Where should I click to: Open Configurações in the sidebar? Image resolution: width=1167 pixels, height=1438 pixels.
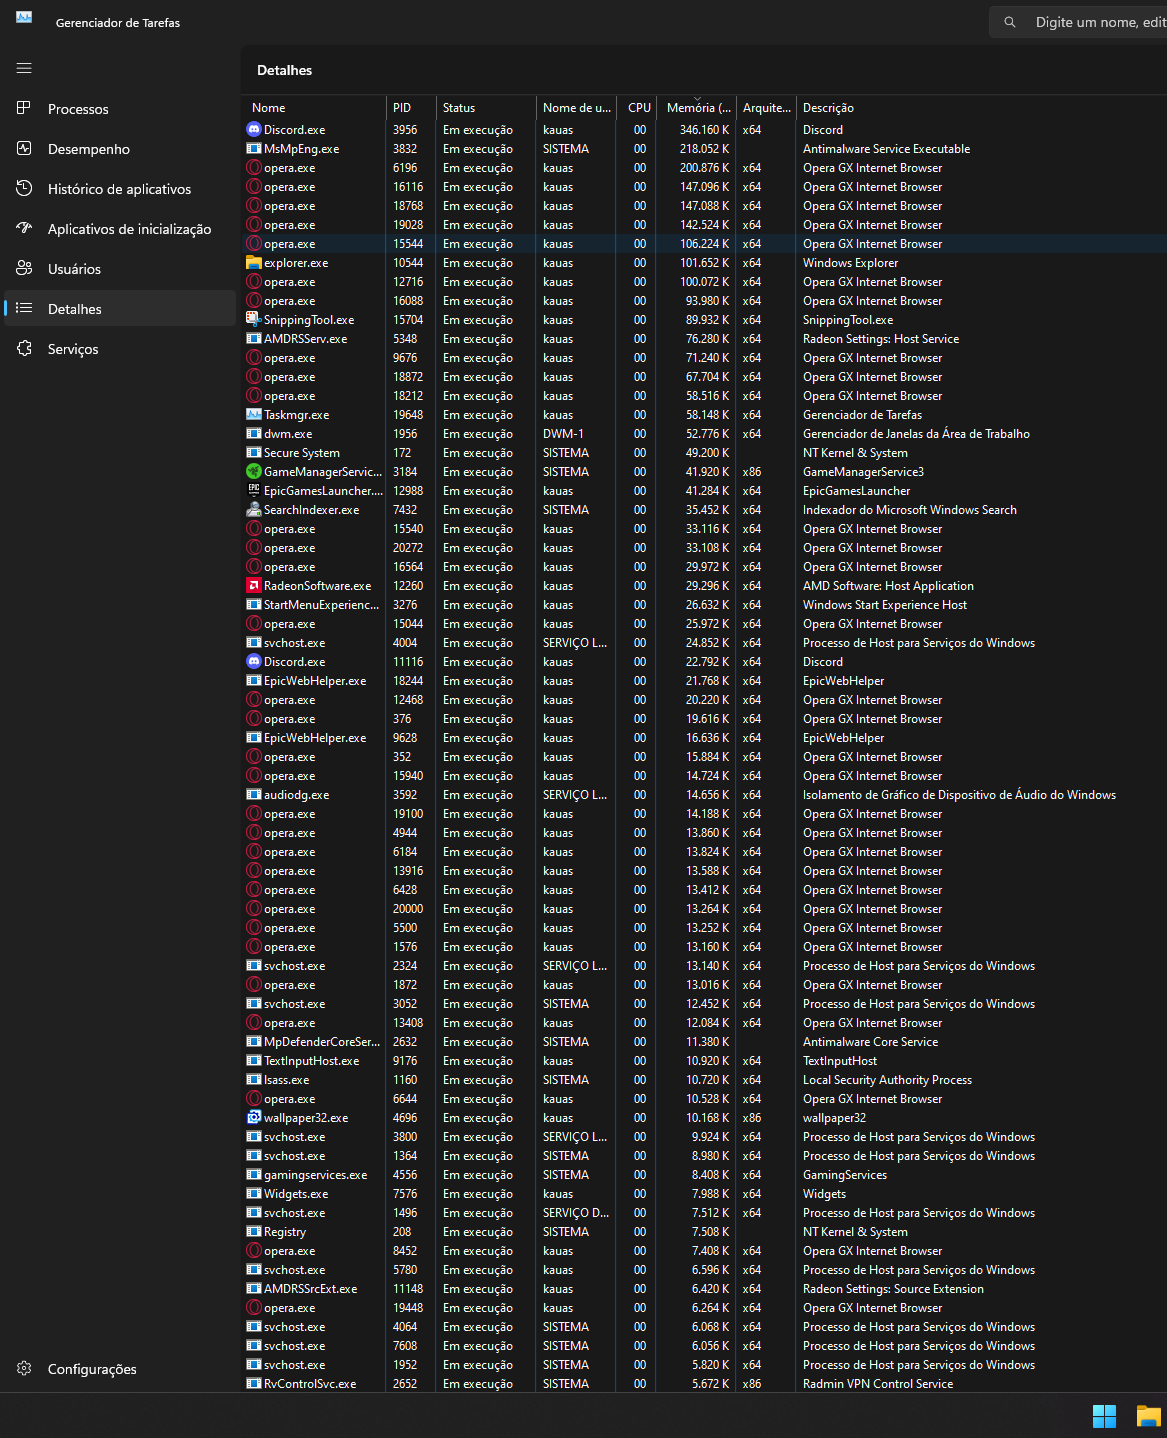pyautogui.click(x=120, y=1369)
